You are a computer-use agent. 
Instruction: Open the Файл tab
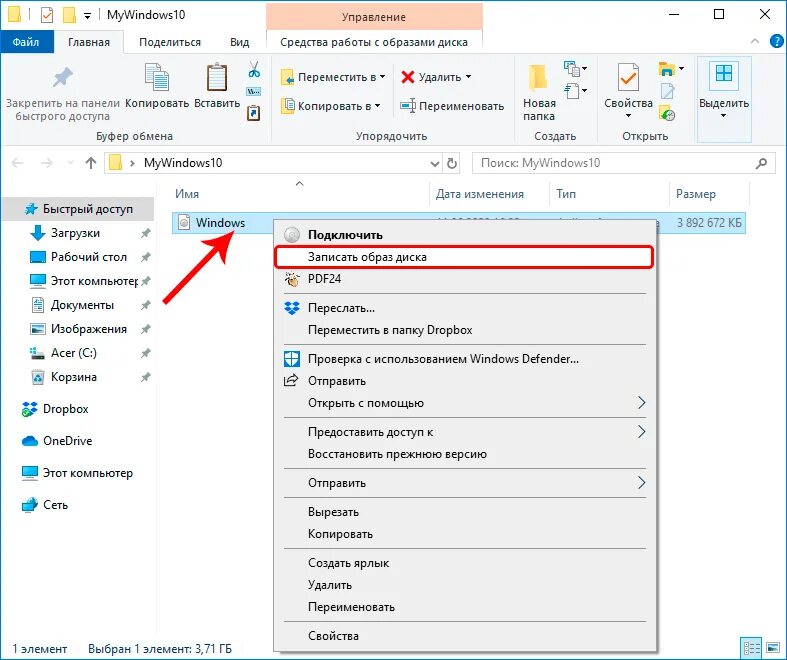[x=26, y=42]
